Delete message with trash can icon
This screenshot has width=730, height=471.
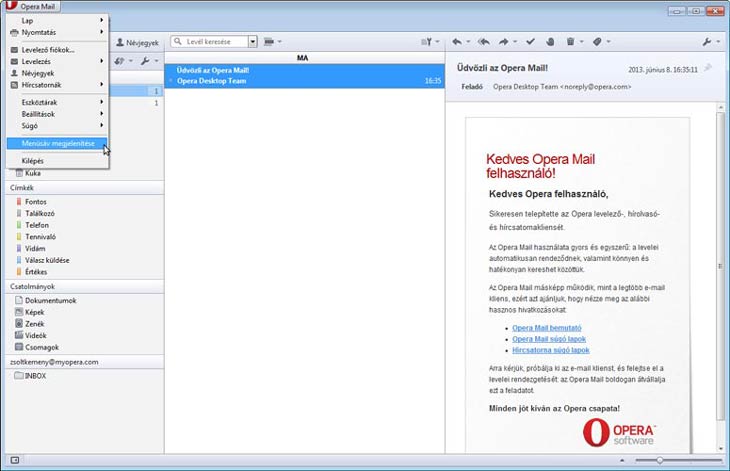tap(571, 42)
